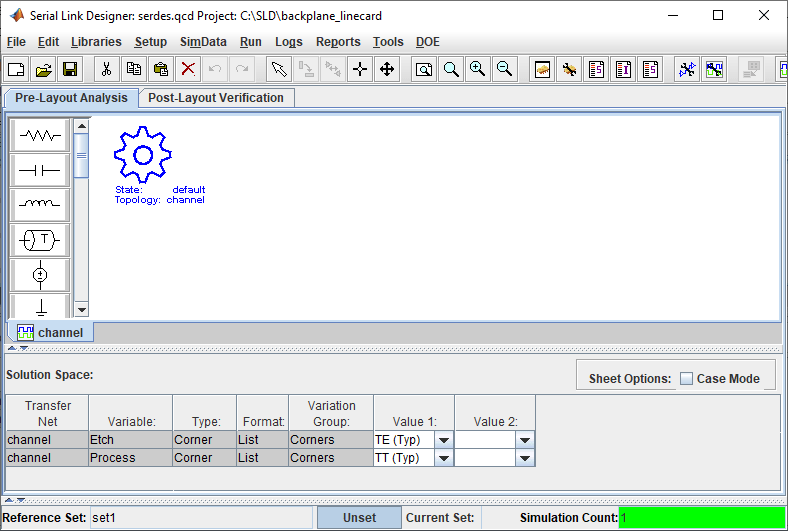Viewport: 788px width, 531px height.
Task: Pick the resistor symbol from the component palette
Action: click(40, 135)
